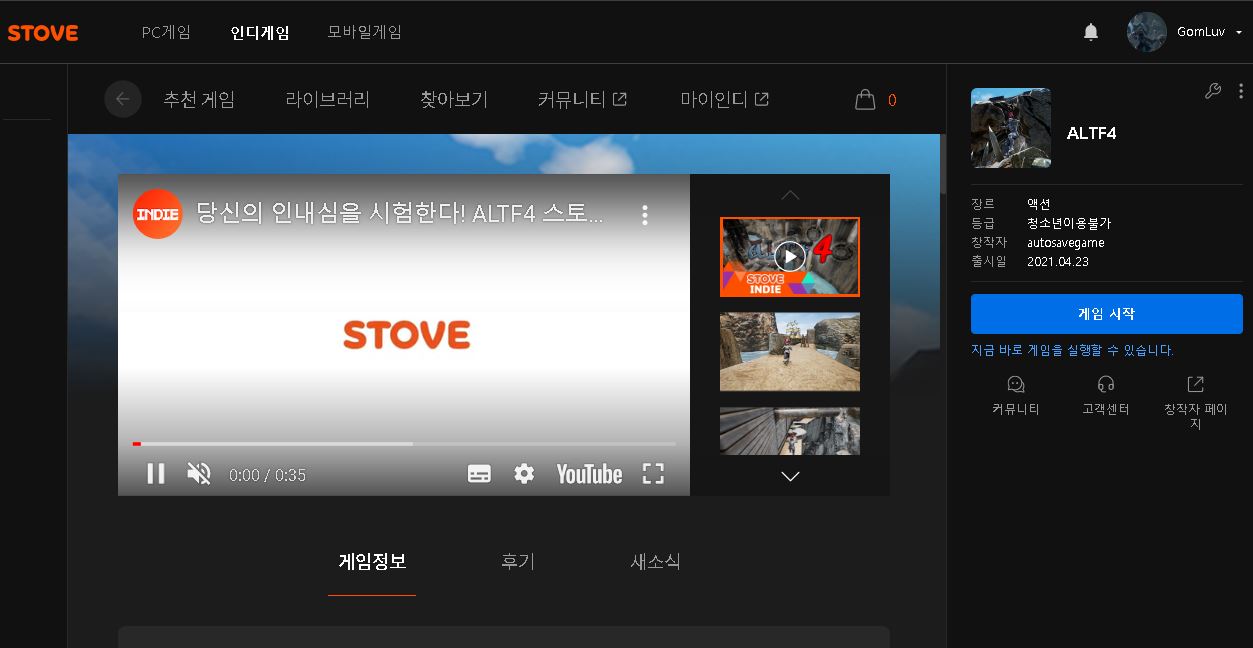Click the ALTF4 game title
Viewport: 1253px width, 648px height.
pyautogui.click(x=1092, y=133)
